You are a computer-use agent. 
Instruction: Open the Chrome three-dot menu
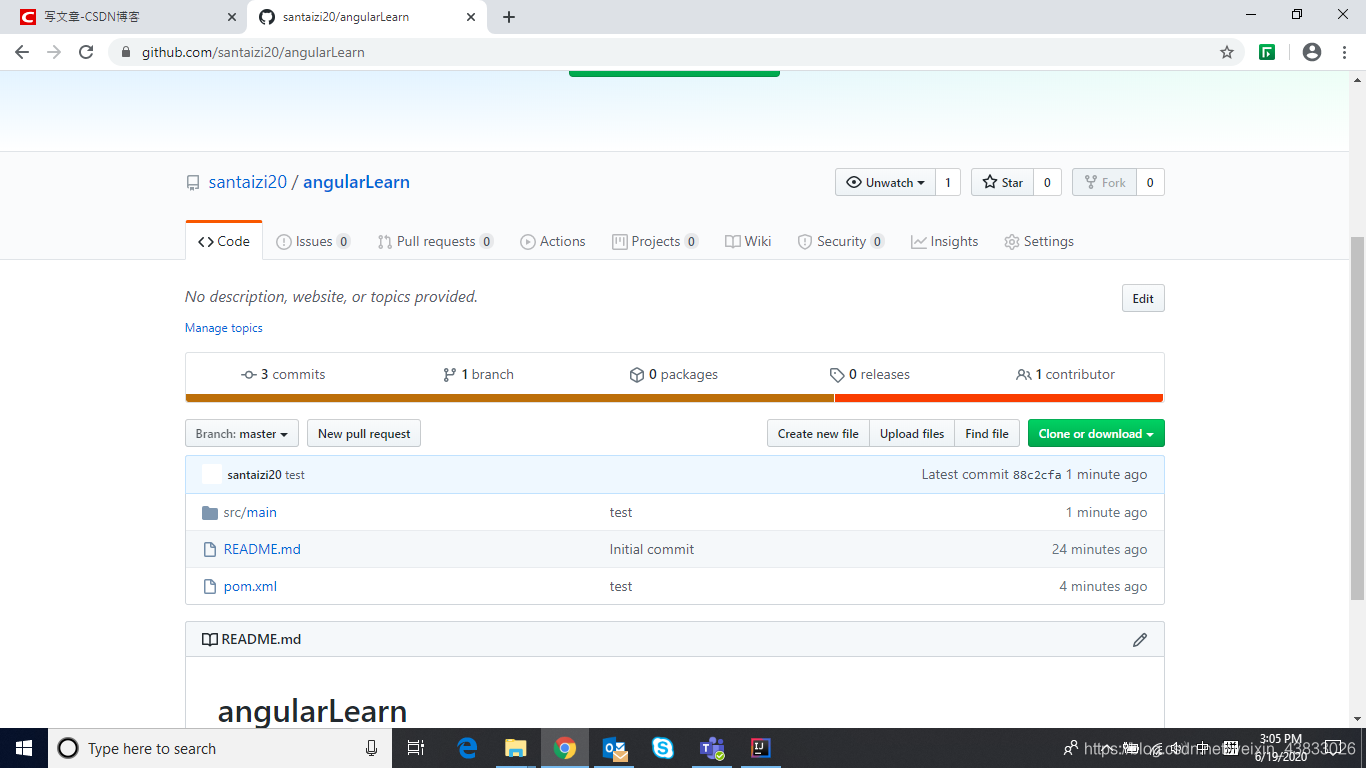pyautogui.click(x=1345, y=52)
